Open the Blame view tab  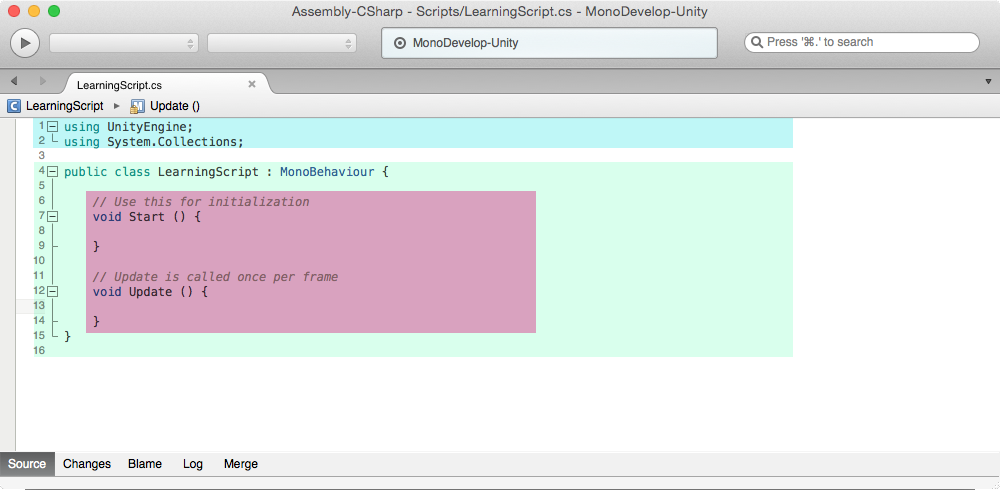[145, 464]
